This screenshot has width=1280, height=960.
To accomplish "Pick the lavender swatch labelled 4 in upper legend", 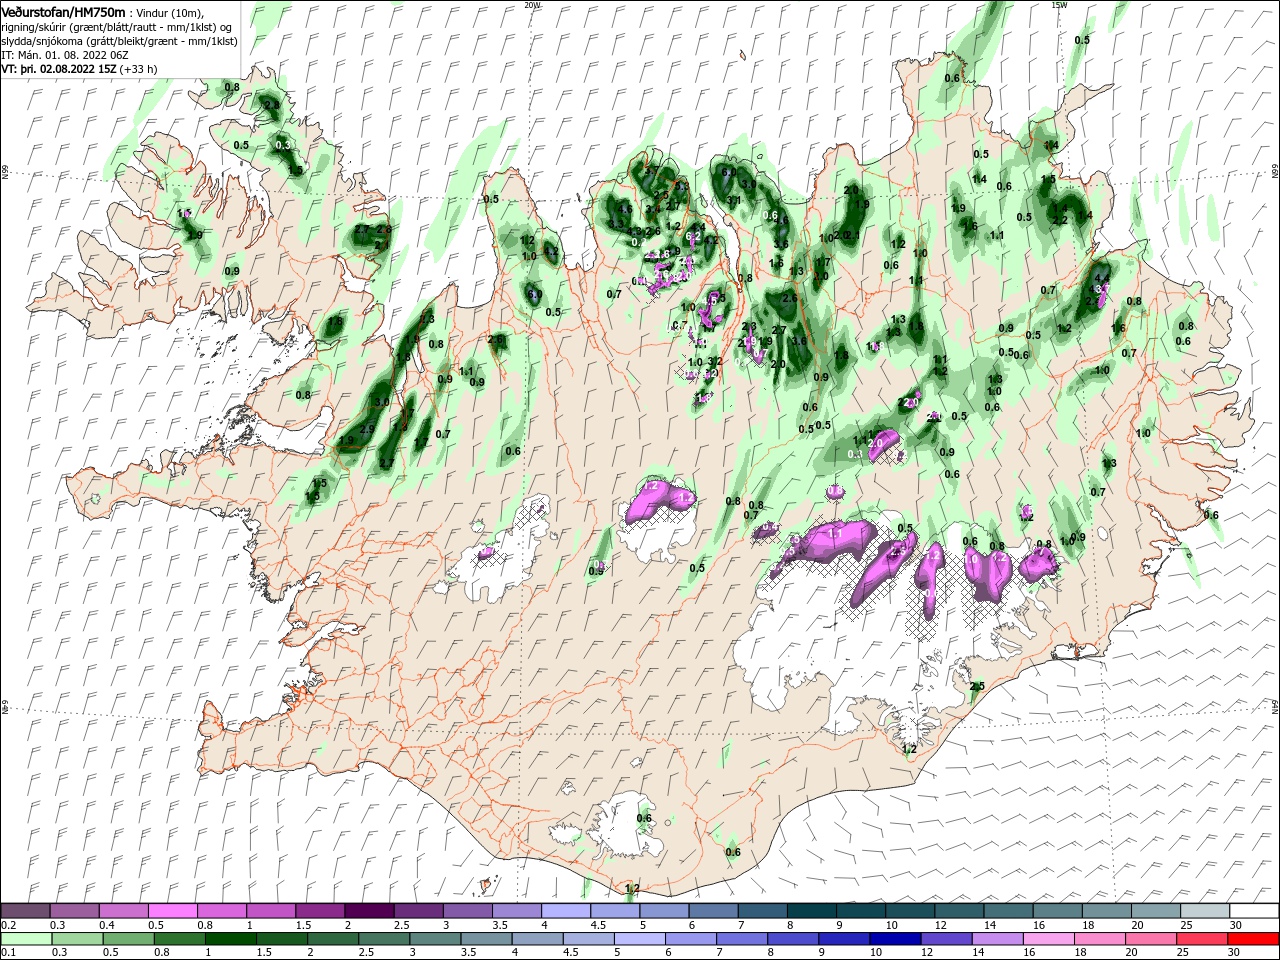I will tap(566, 911).
